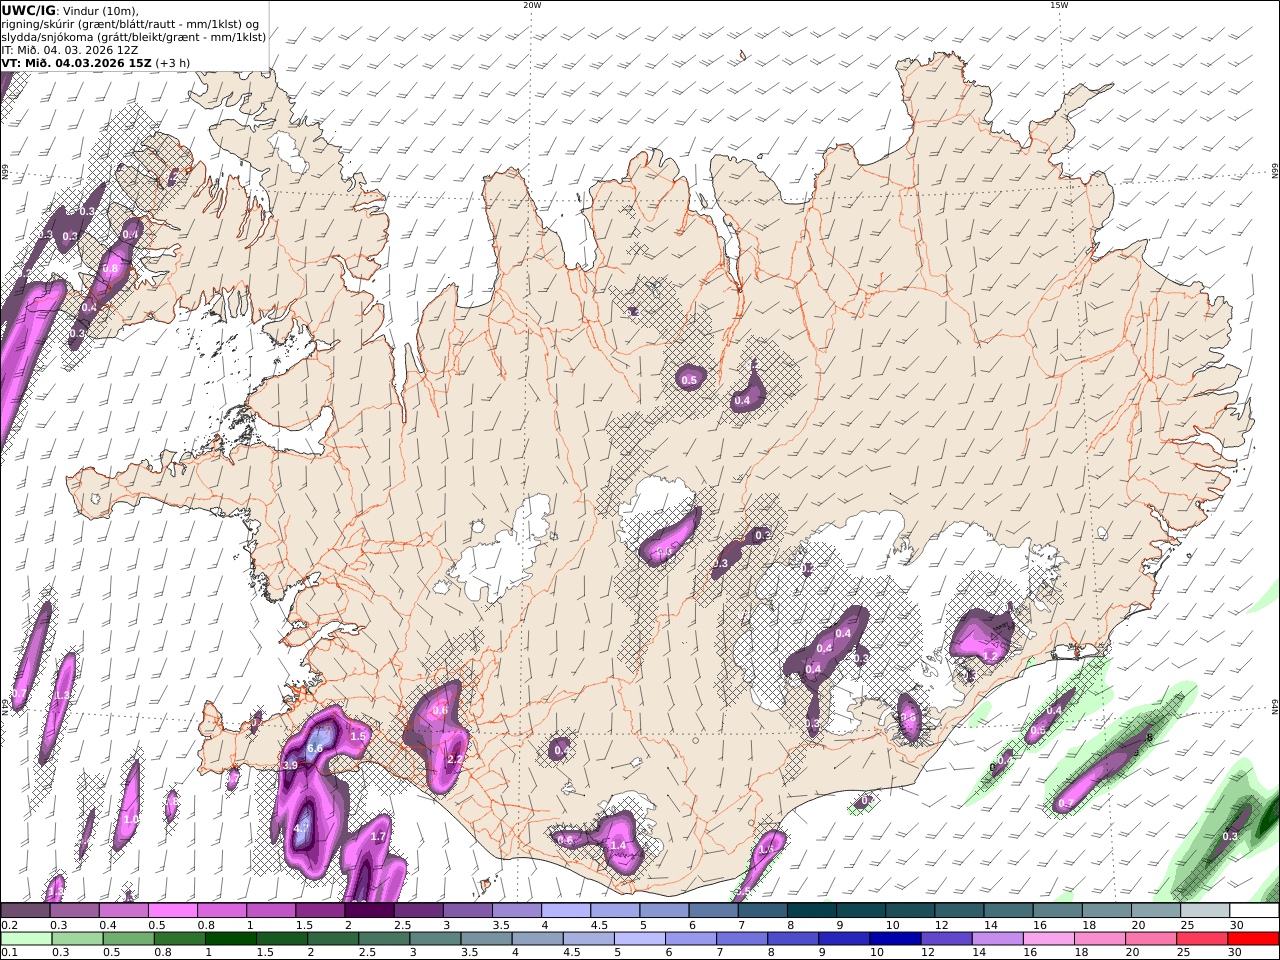Select the white 30 swatch in snow scale
The width and height of the screenshot is (1280, 960).
[x=1254, y=911]
